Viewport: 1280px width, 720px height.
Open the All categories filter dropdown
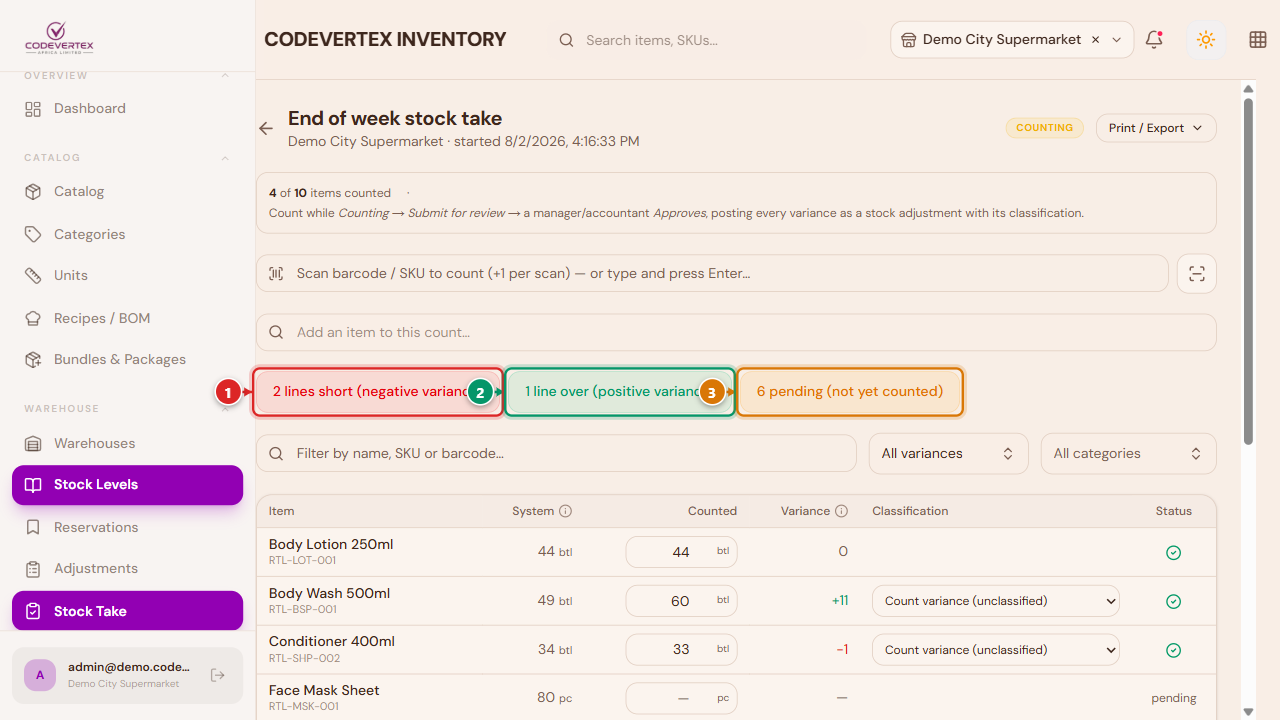click(1128, 454)
